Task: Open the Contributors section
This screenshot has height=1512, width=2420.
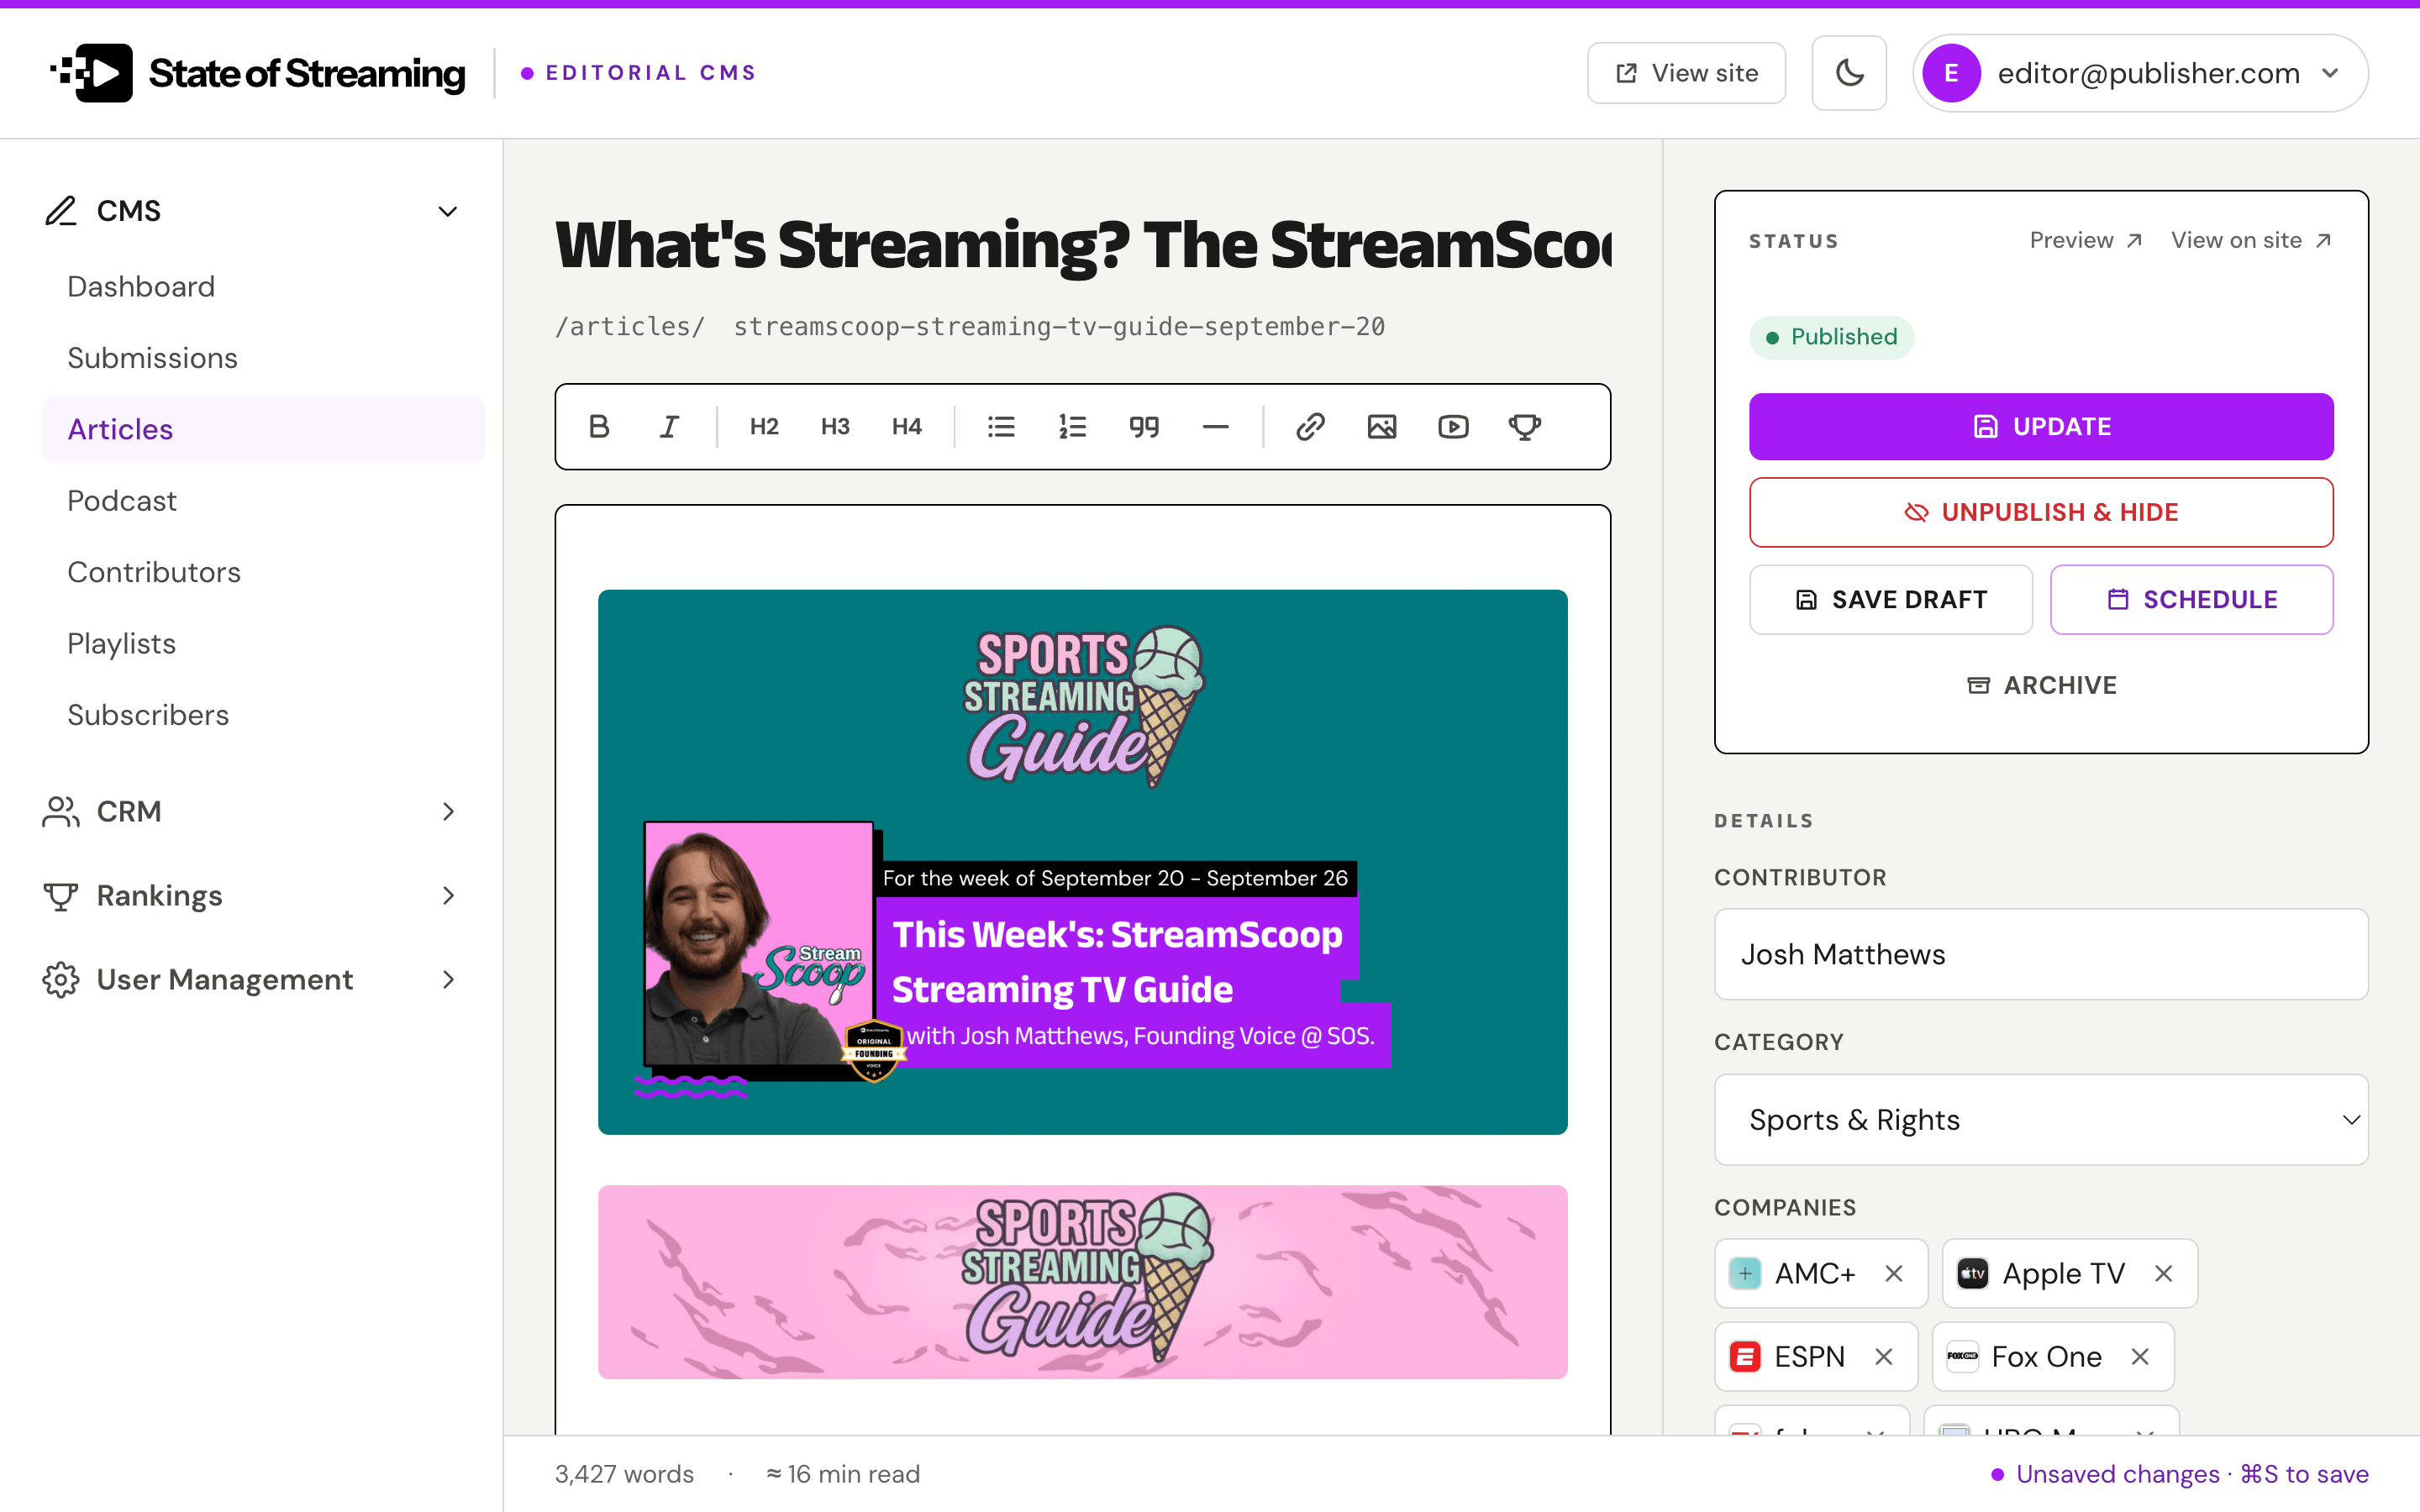Action: (264, 572)
